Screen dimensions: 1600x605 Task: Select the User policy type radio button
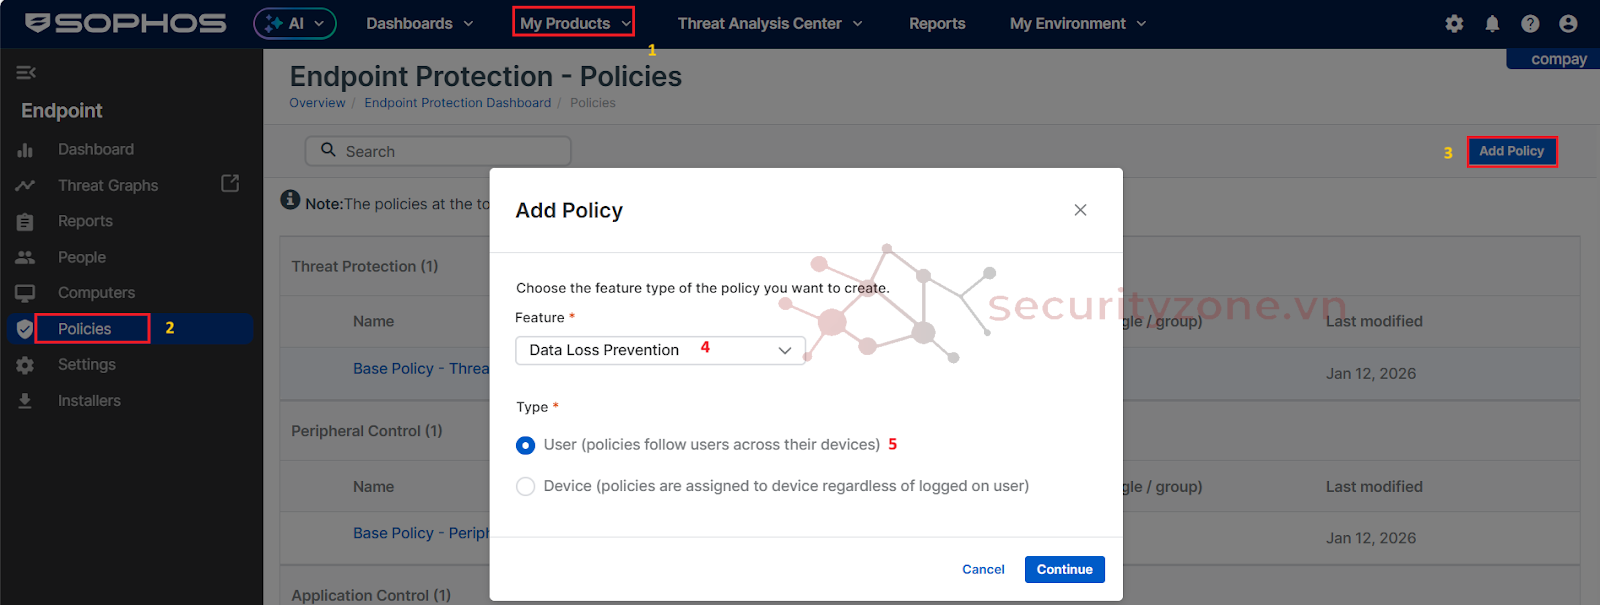525,445
